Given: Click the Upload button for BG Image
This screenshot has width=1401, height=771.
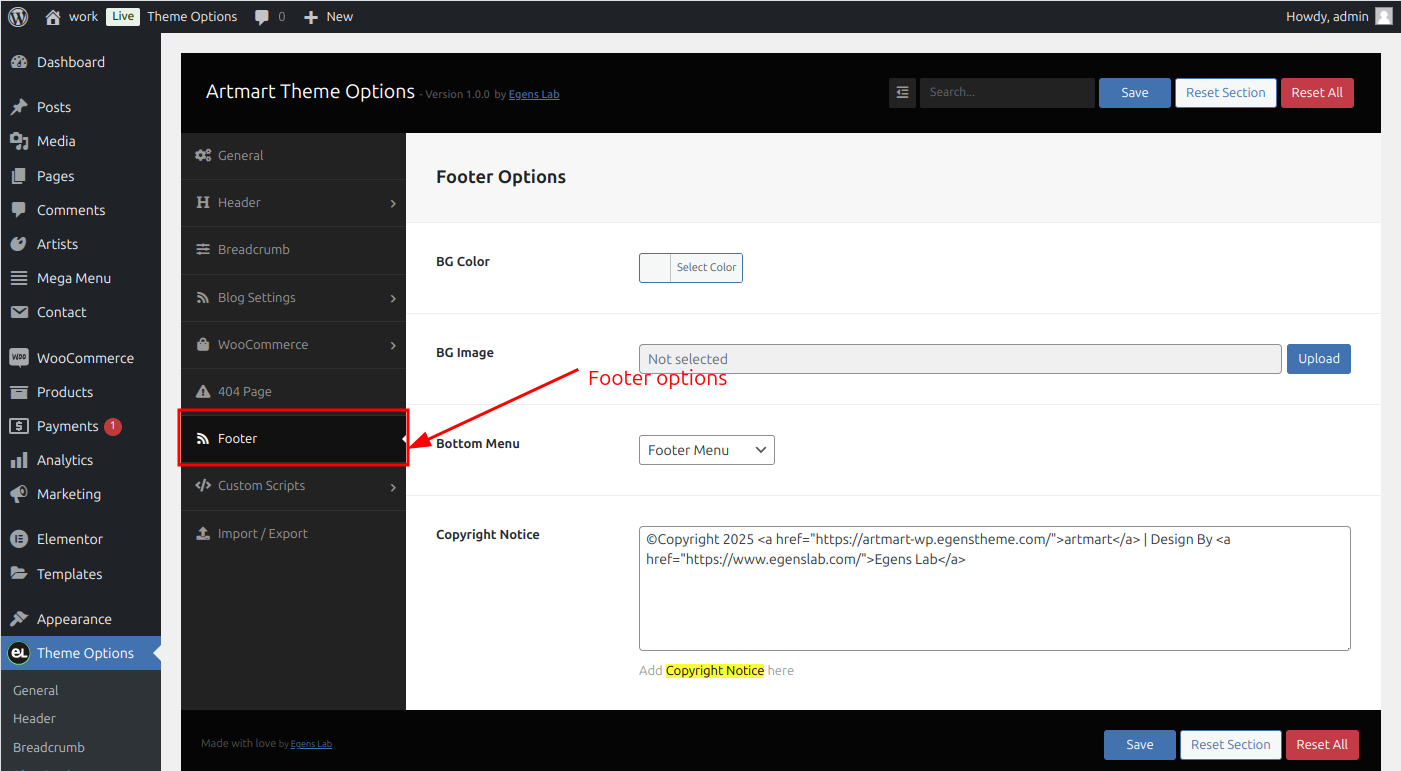Looking at the screenshot, I should 1319,359.
